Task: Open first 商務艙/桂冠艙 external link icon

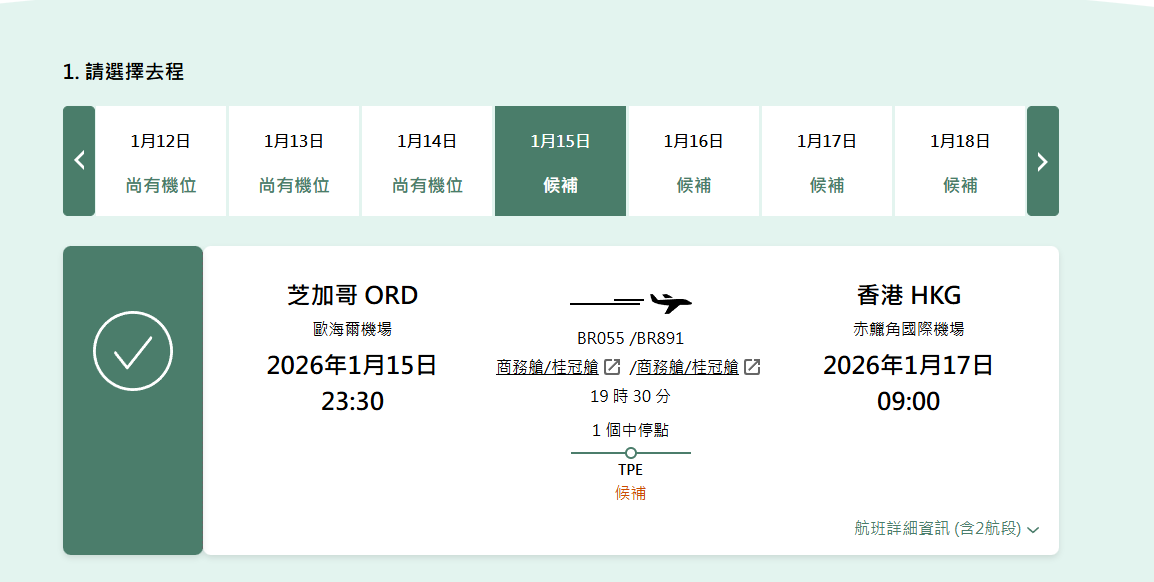Action: (x=612, y=367)
